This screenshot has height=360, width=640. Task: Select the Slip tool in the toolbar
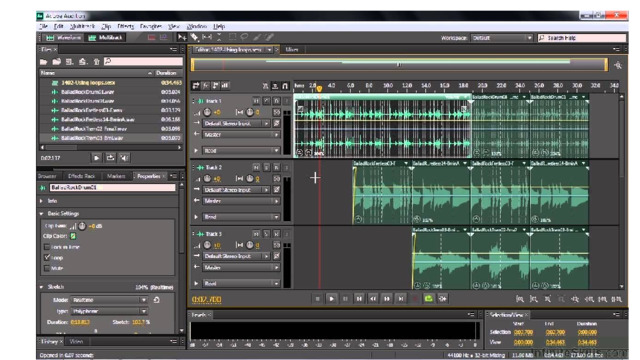point(207,38)
